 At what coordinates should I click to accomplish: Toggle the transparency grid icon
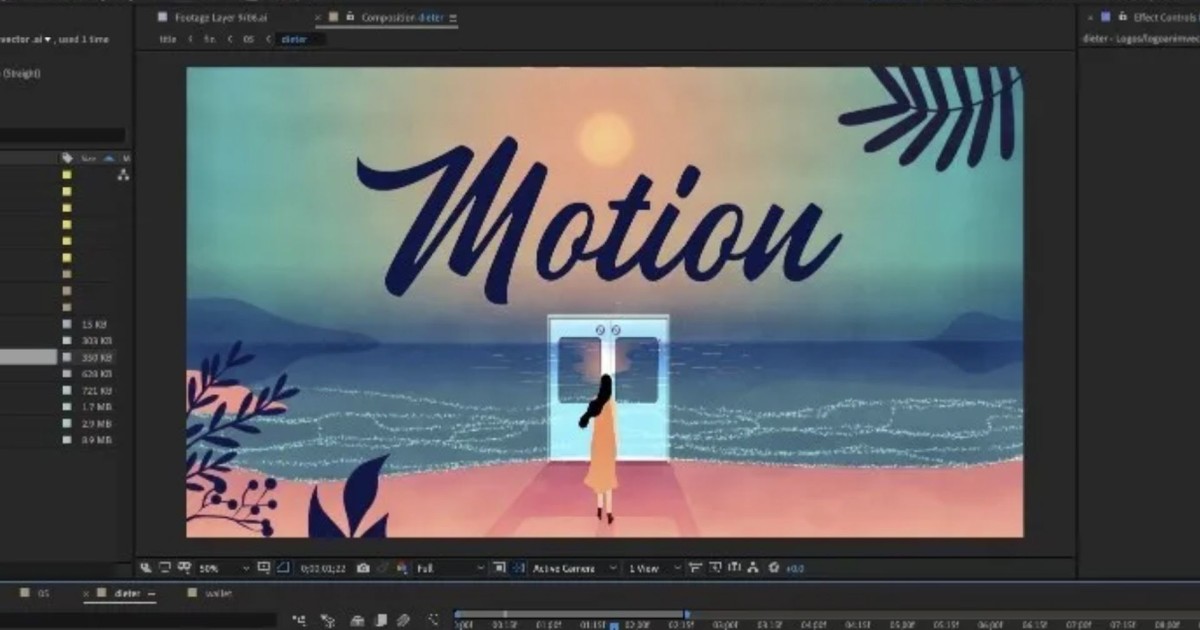coord(516,567)
